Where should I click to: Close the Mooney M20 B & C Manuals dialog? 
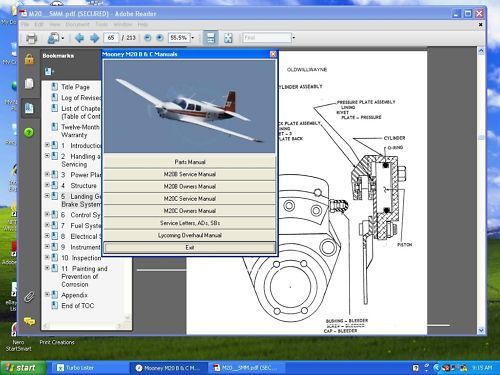click(273, 54)
